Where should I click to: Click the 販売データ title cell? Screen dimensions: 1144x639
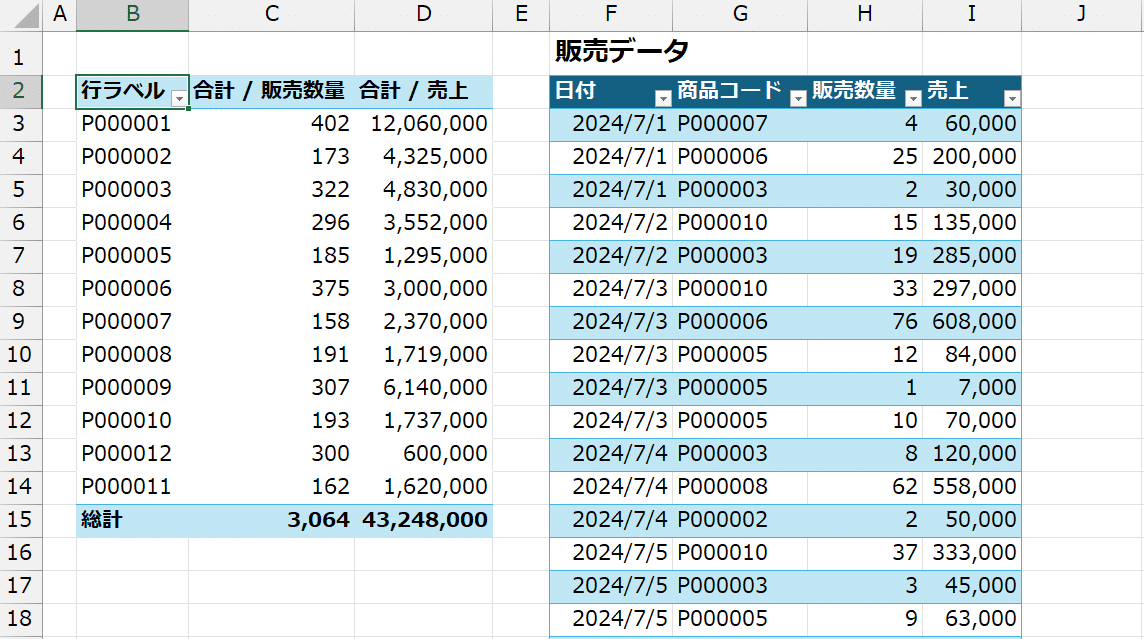611,51
